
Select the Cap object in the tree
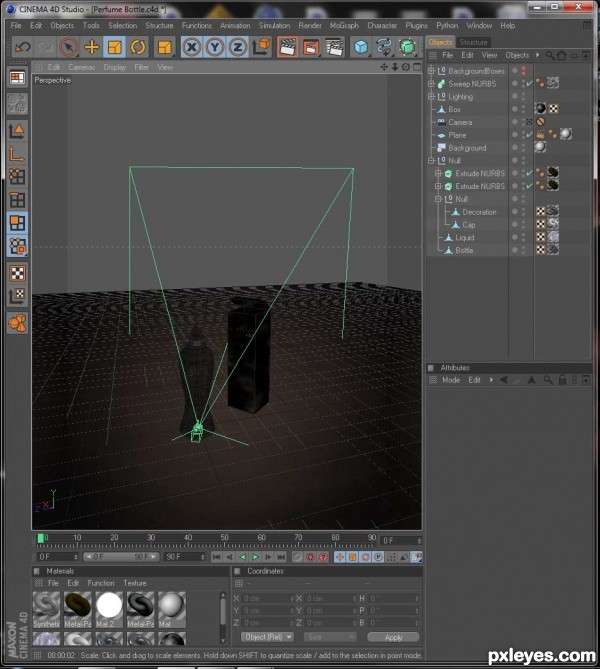(469, 225)
